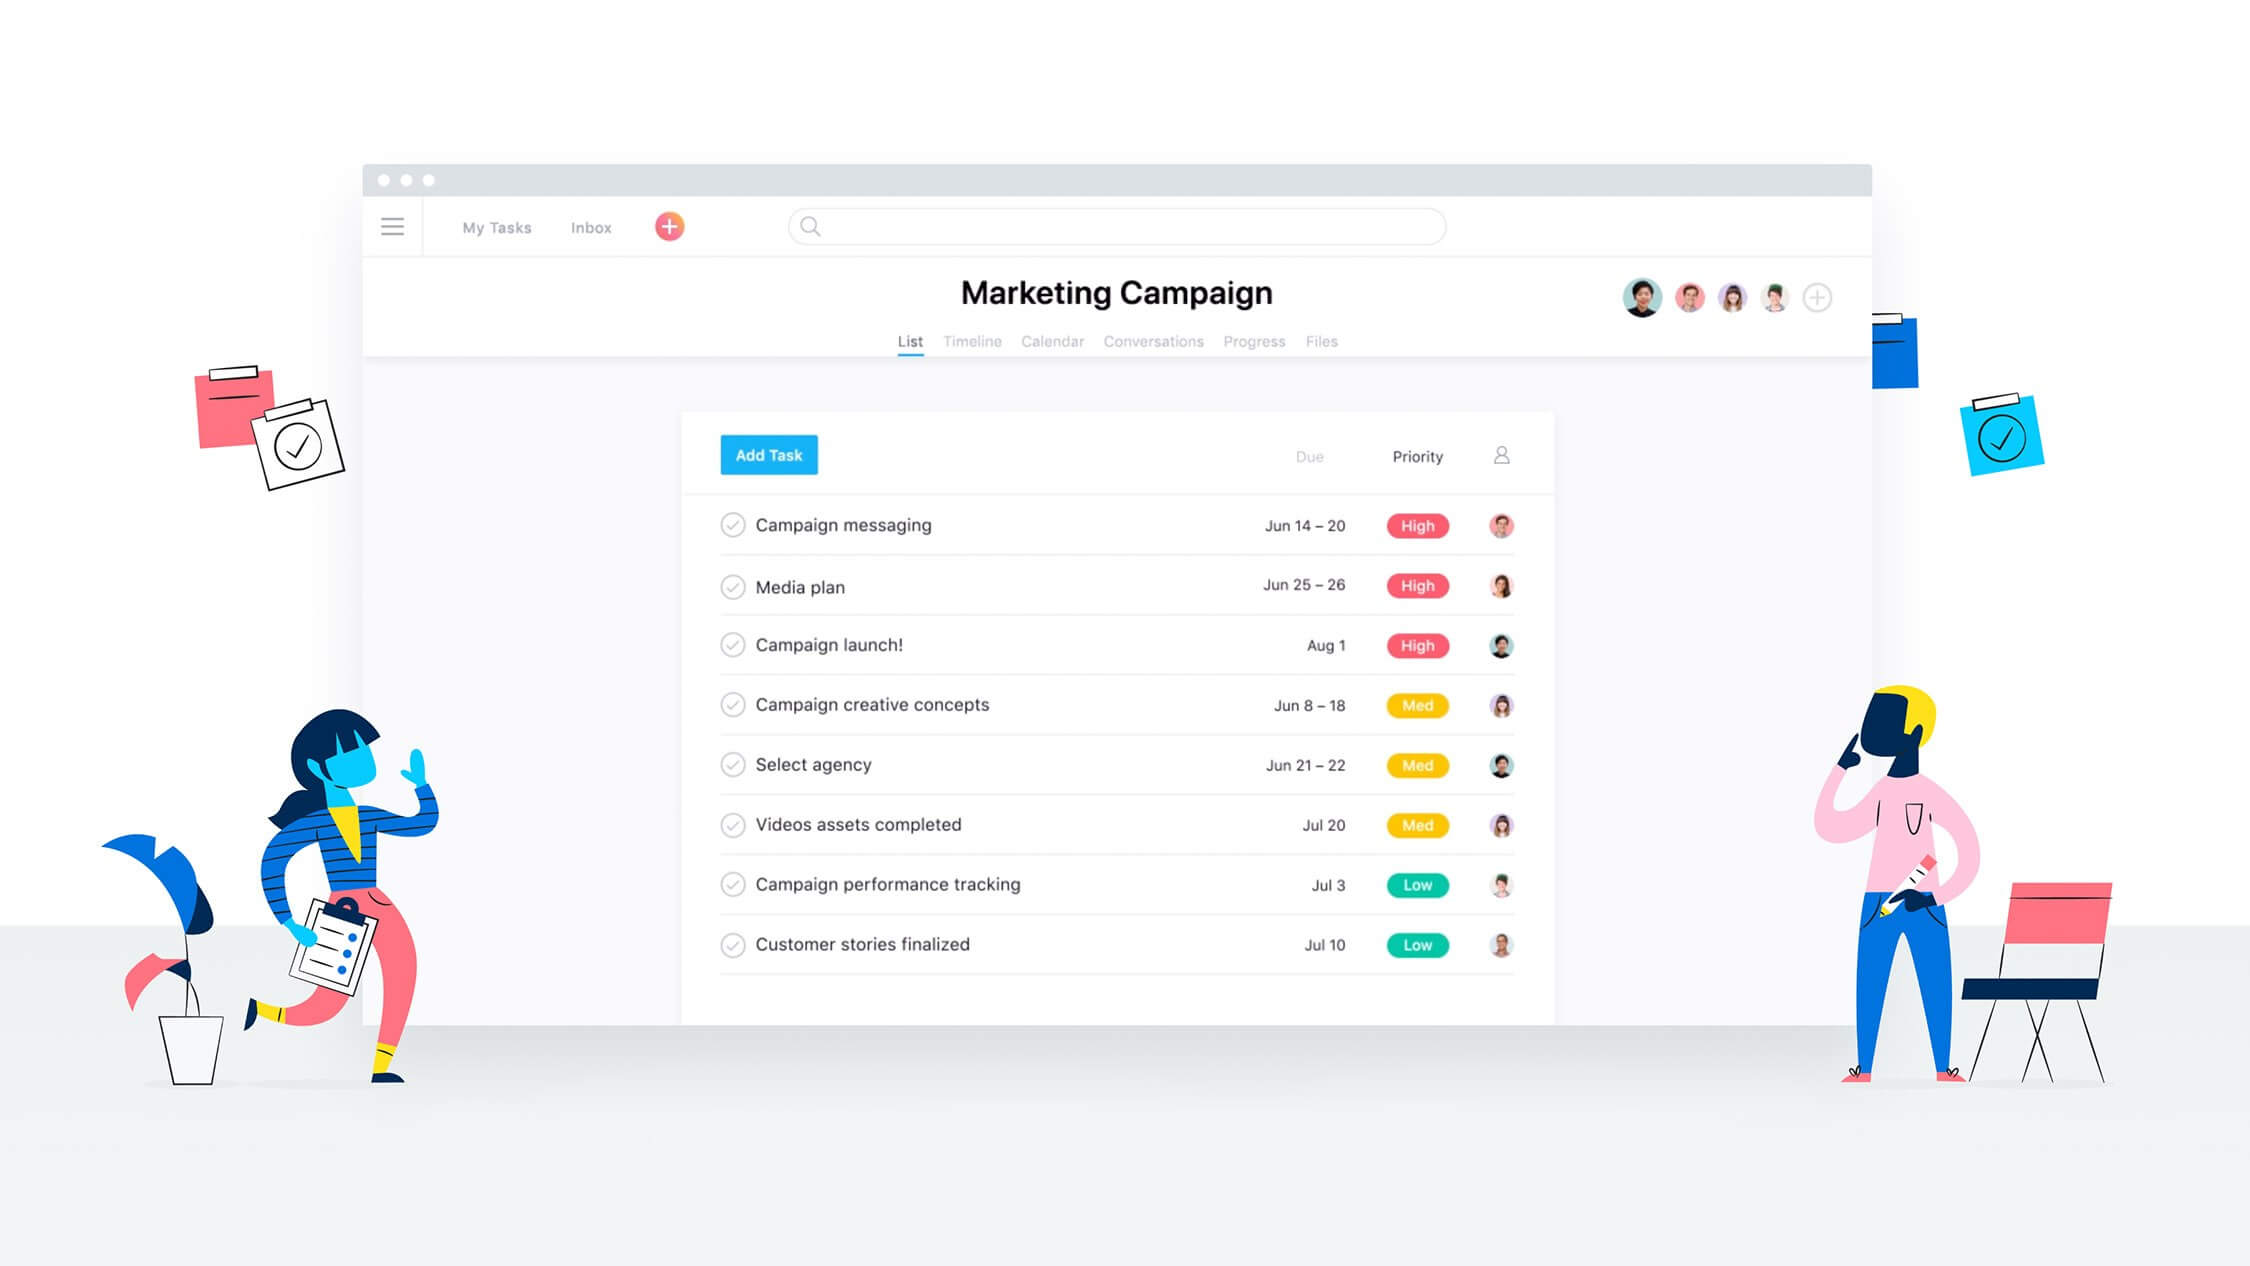Check off the Media plan task

click(x=733, y=586)
